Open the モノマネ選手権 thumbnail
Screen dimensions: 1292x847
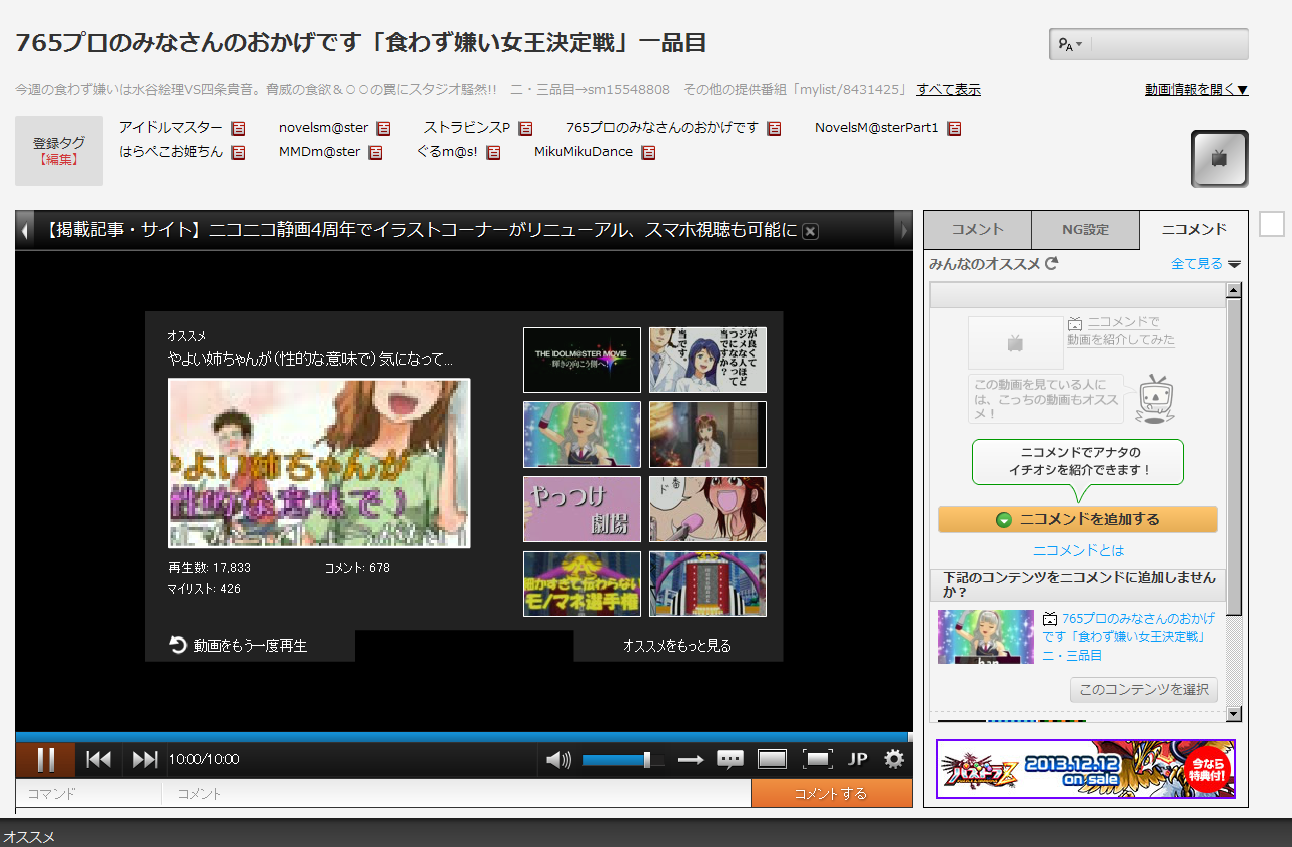582,584
